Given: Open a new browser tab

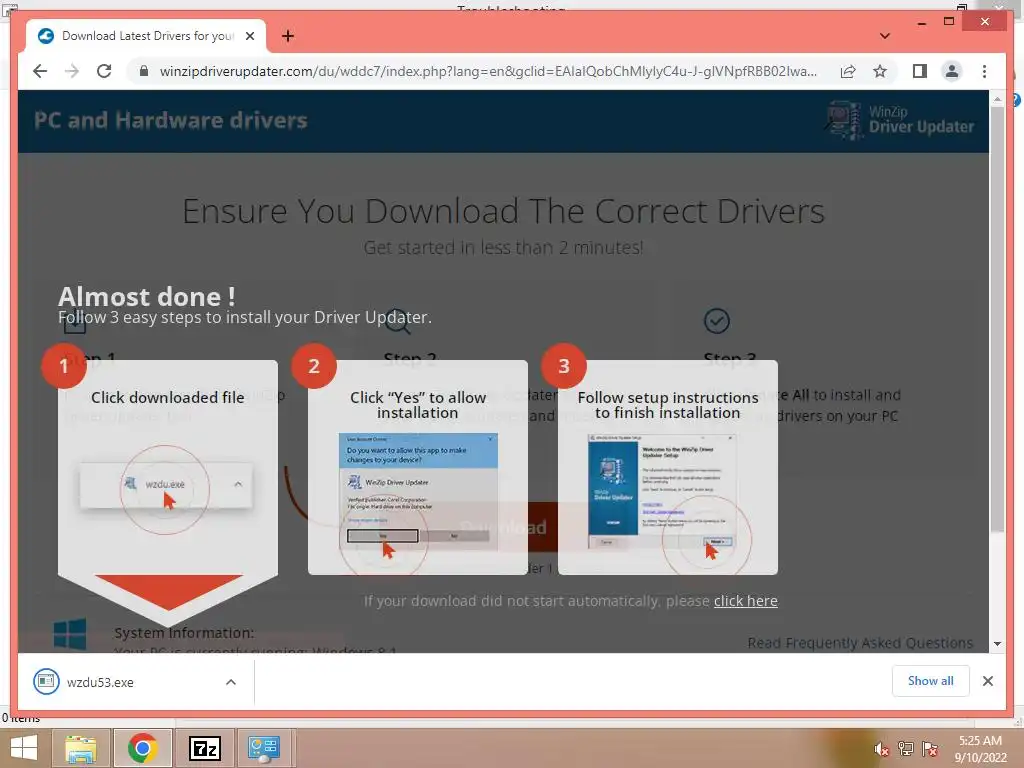Looking at the screenshot, I should tap(288, 36).
